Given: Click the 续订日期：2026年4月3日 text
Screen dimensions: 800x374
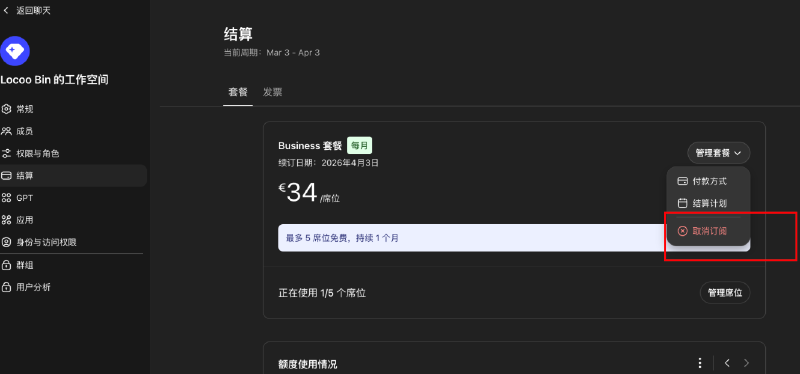Looking at the screenshot, I should [329, 163].
